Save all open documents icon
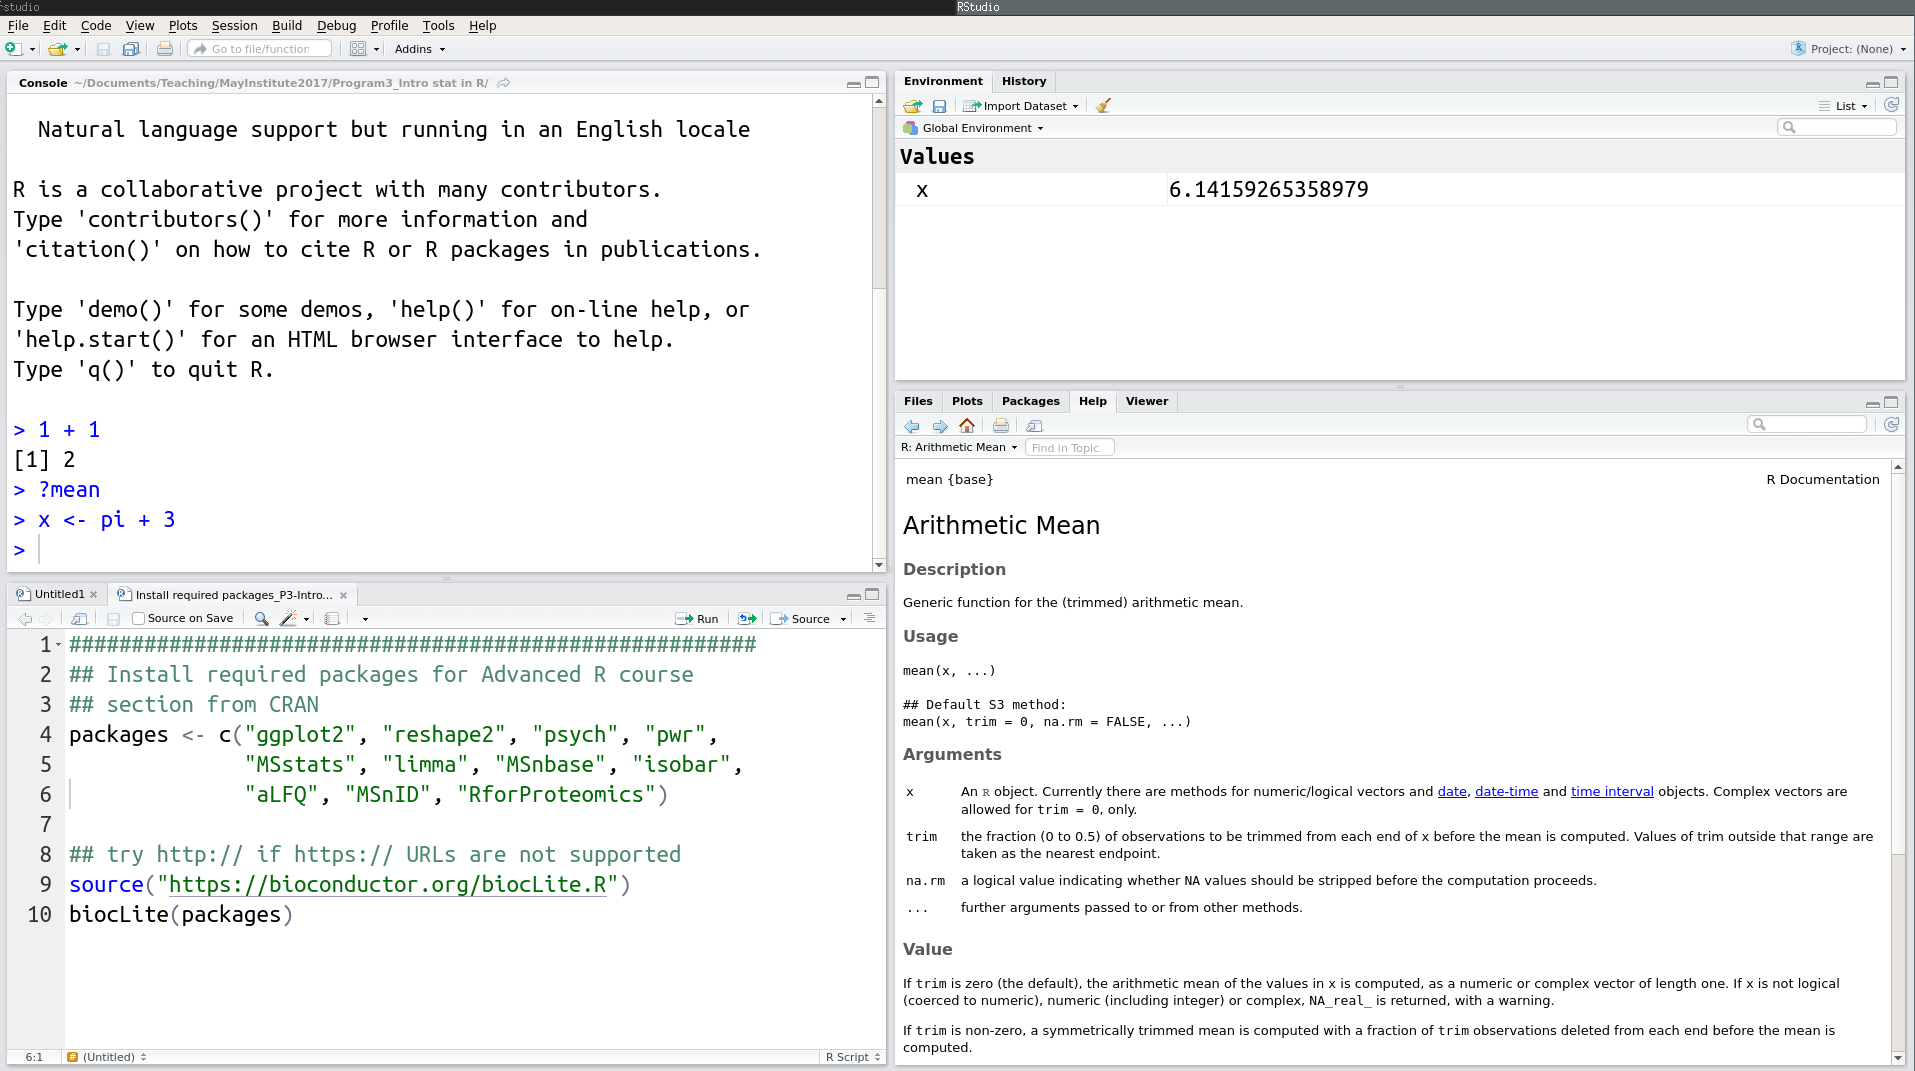The image size is (1915, 1071). [x=131, y=49]
